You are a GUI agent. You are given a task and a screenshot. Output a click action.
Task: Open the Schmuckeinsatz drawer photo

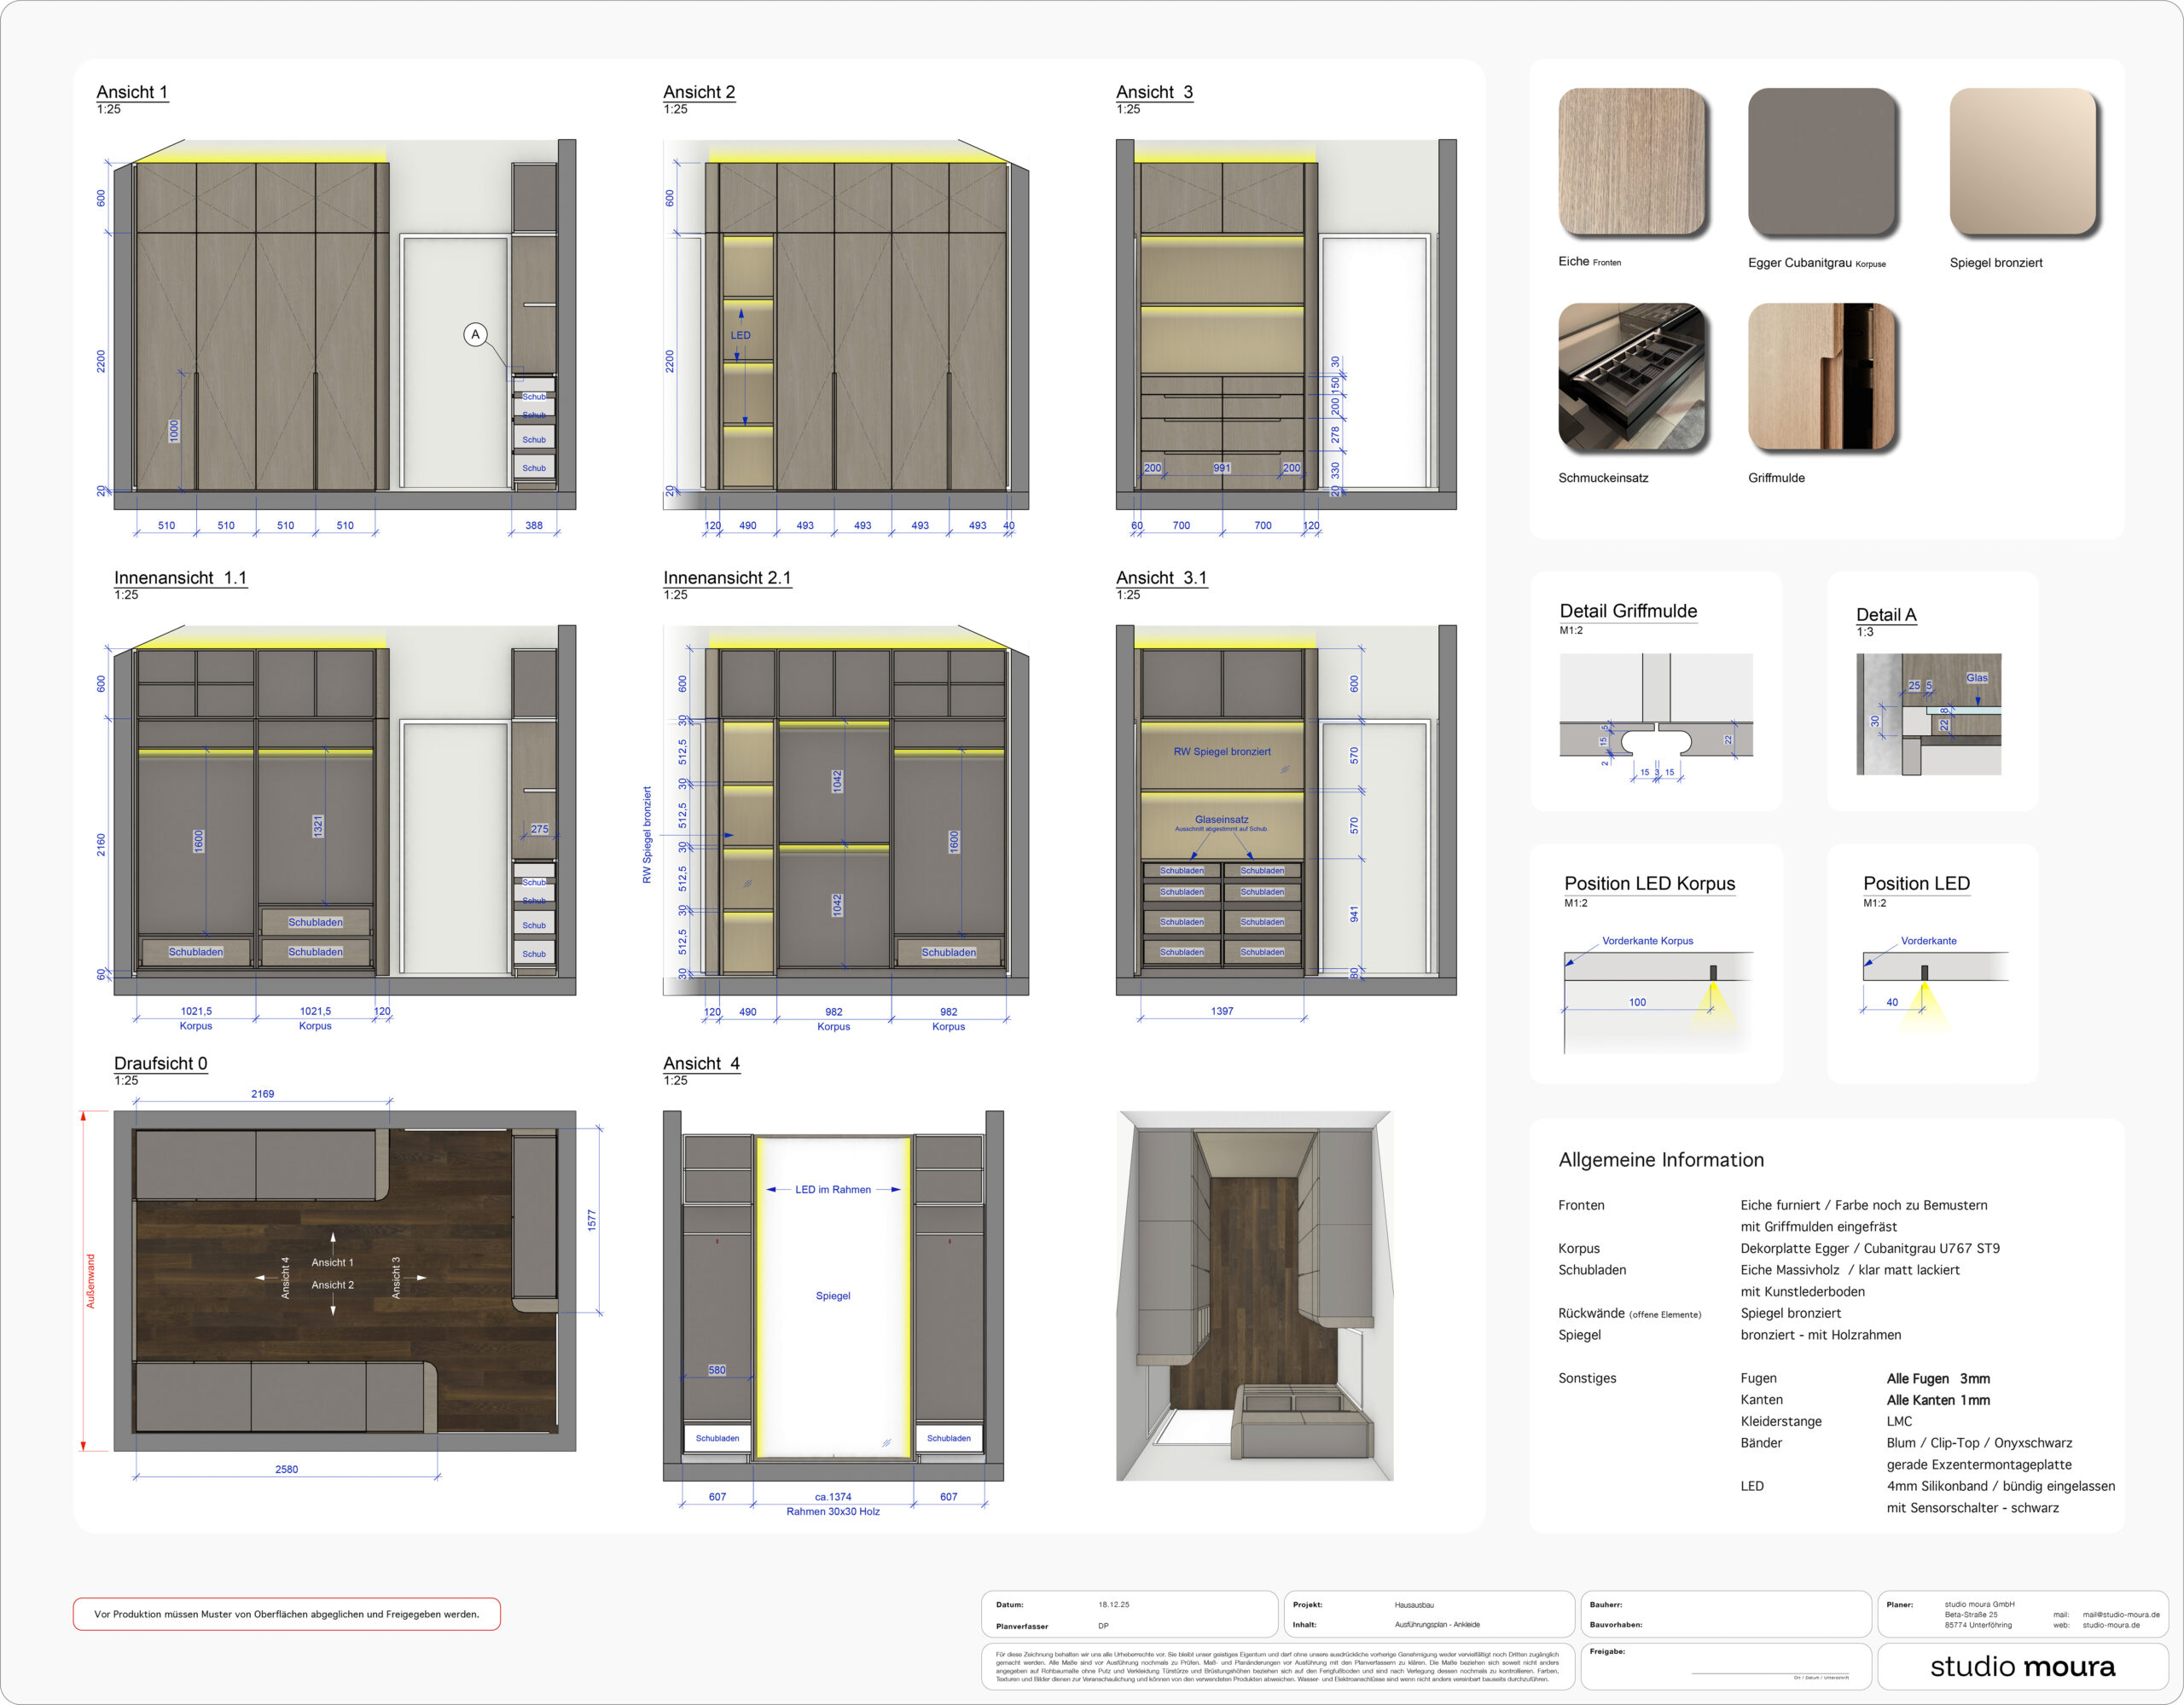click(1630, 377)
